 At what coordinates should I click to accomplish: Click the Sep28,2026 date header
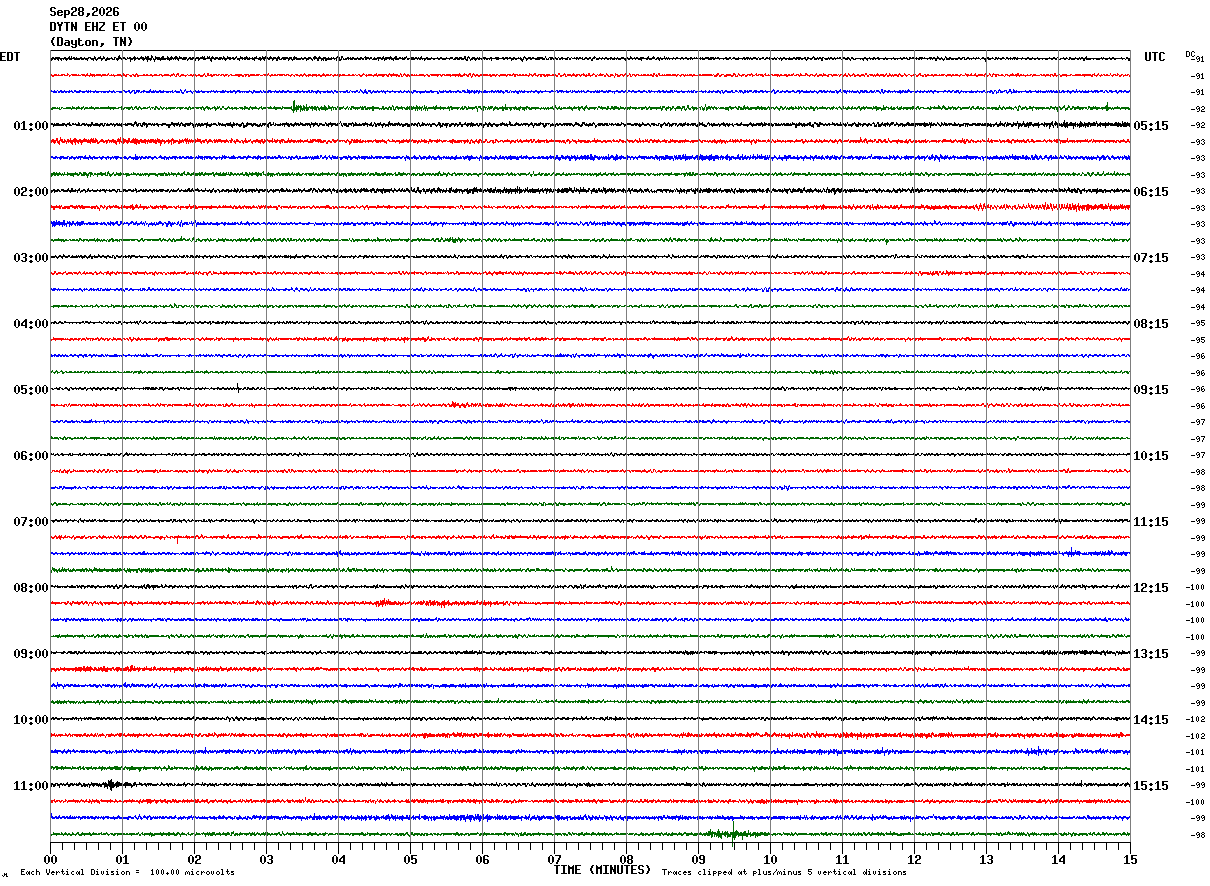click(84, 12)
